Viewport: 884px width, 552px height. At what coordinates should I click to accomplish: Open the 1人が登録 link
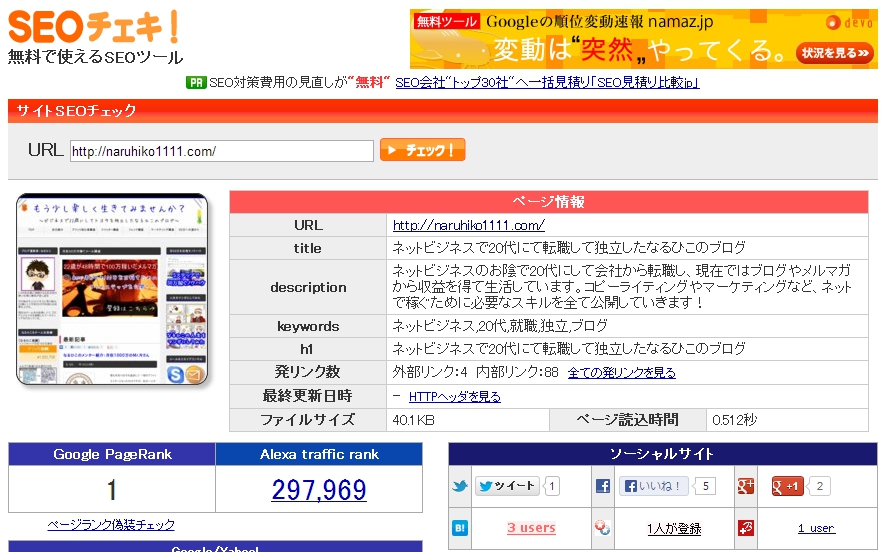(674, 528)
